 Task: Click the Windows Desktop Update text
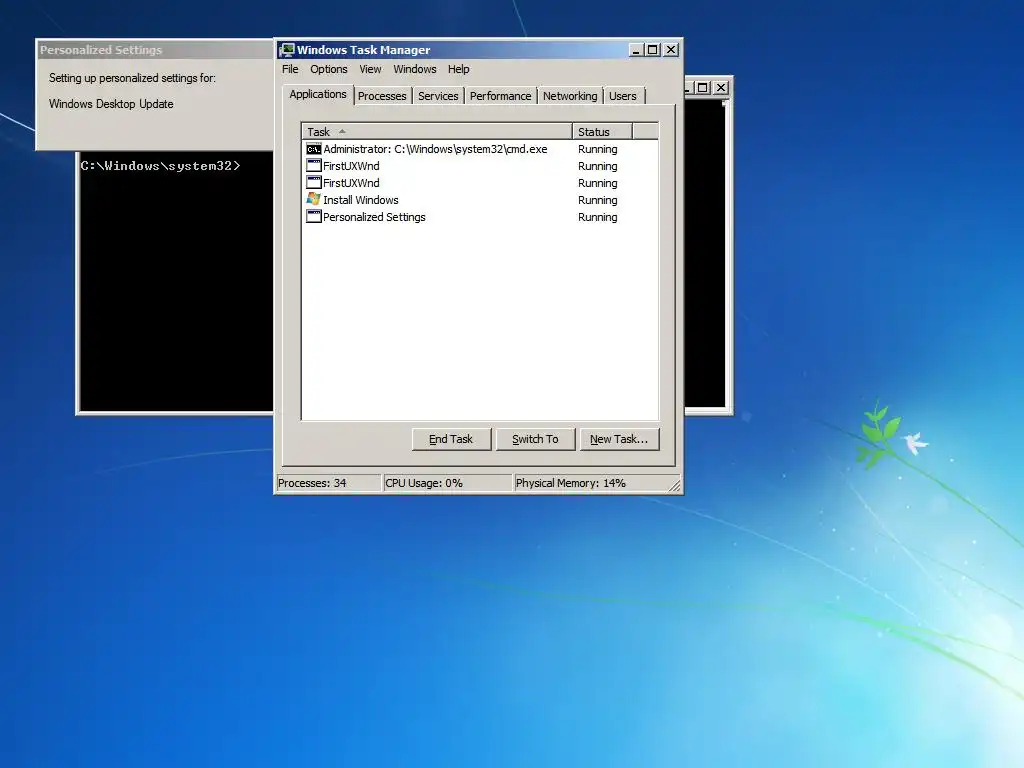(x=111, y=104)
